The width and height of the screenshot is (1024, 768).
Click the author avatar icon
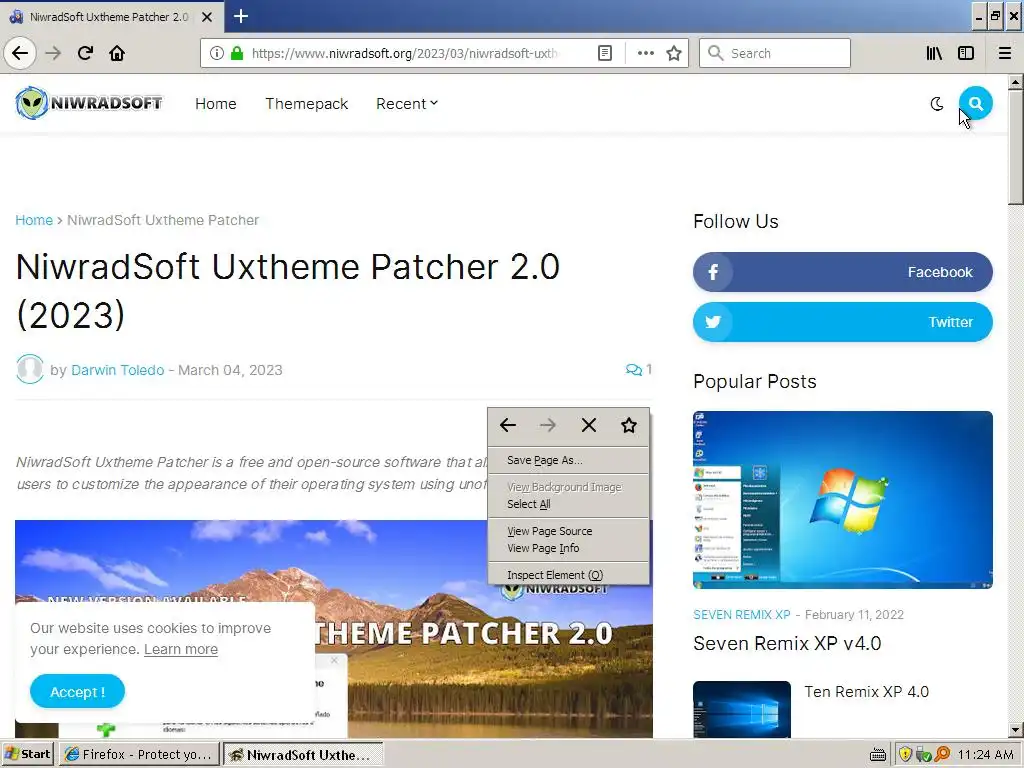(29, 369)
